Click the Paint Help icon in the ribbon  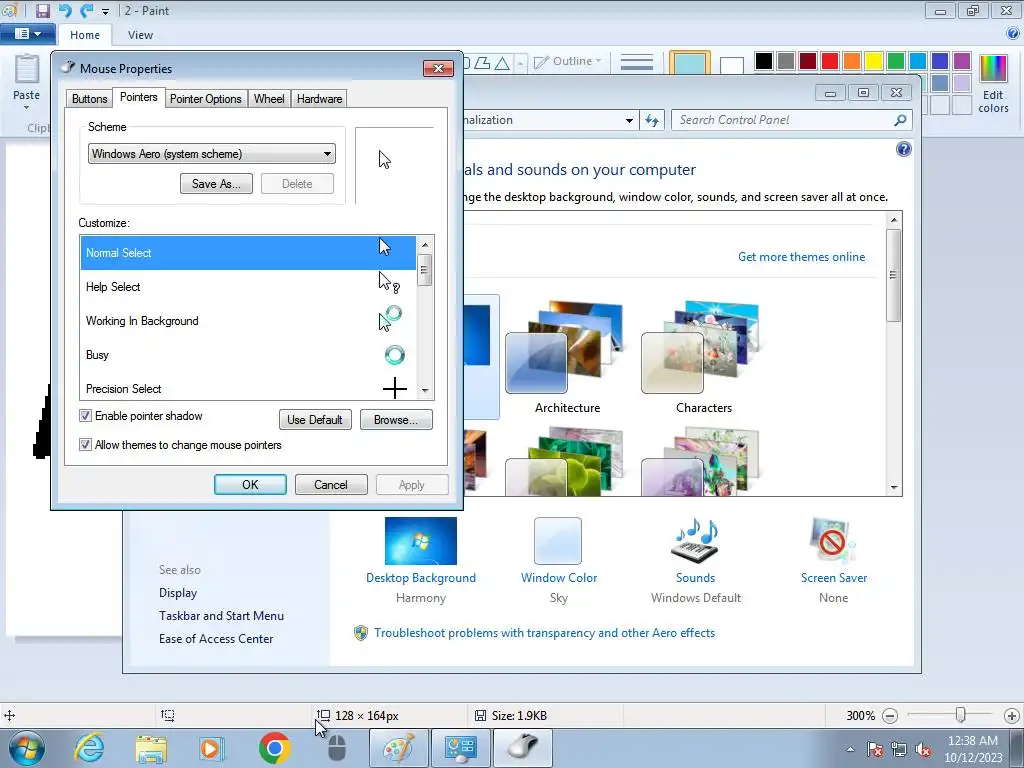click(x=1014, y=33)
